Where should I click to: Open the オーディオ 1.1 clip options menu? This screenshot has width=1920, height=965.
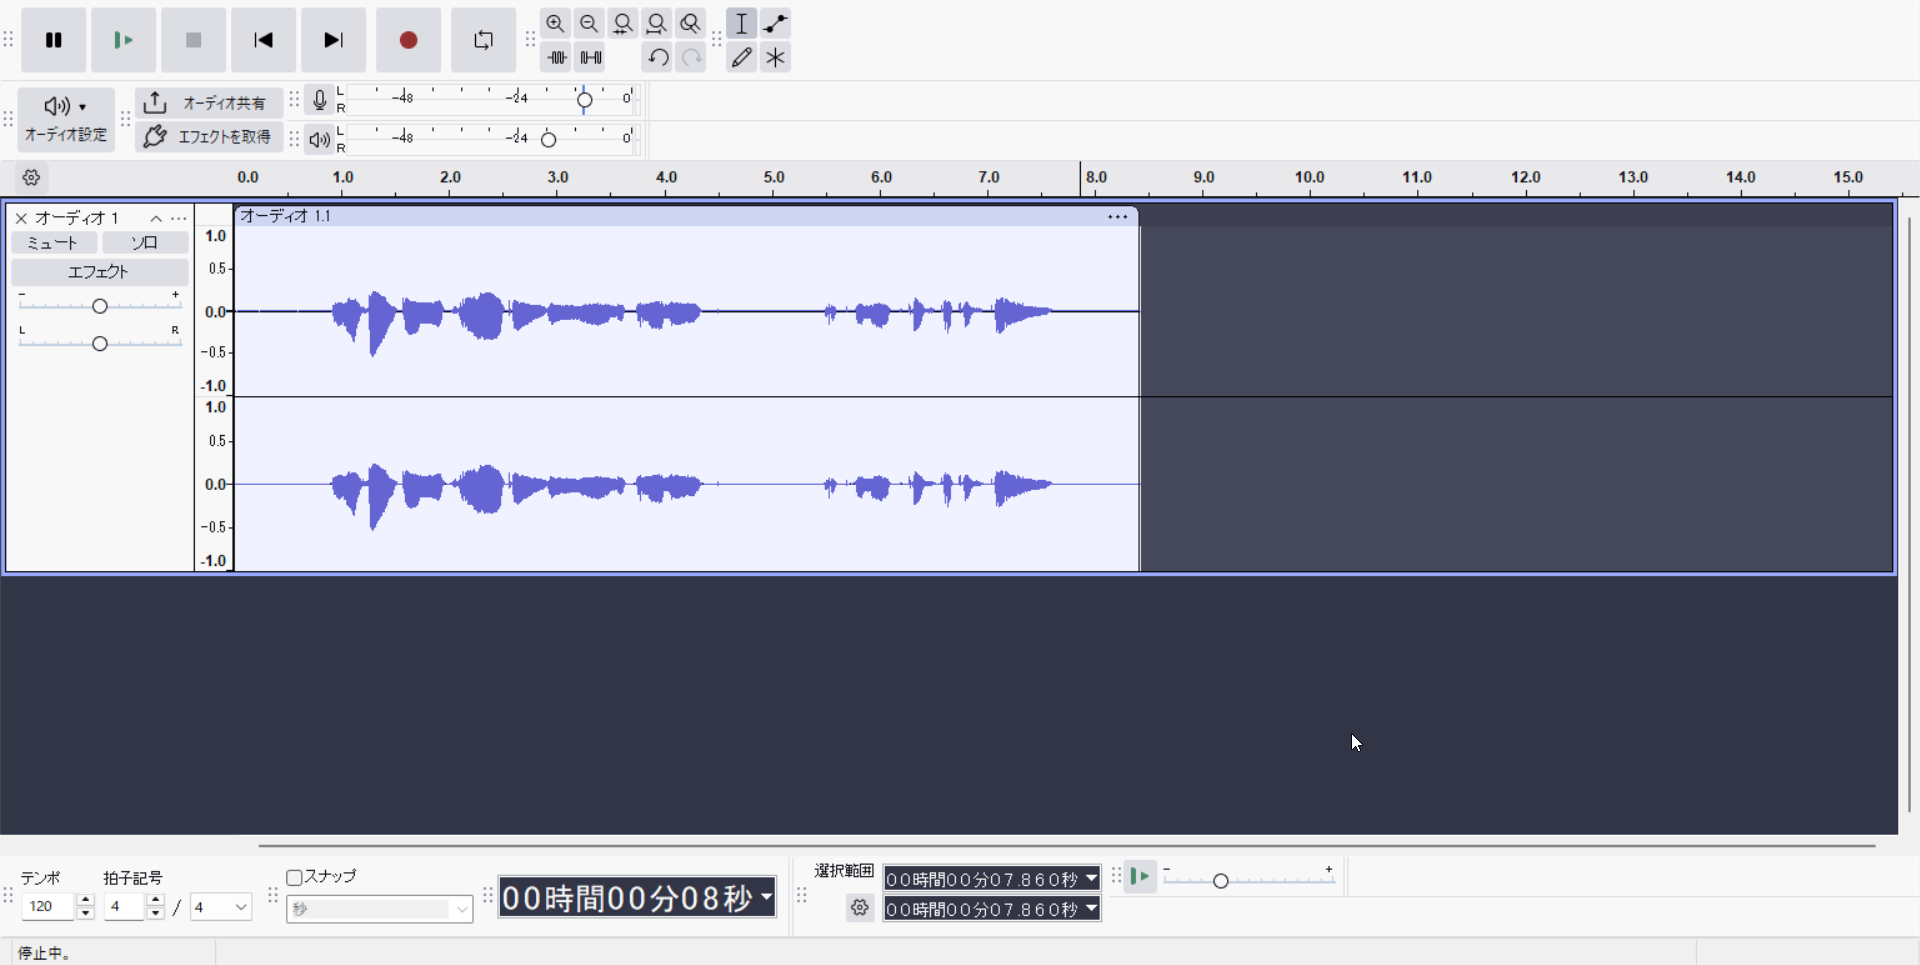click(x=1117, y=216)
